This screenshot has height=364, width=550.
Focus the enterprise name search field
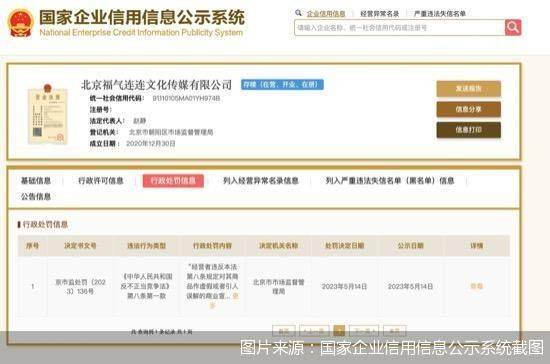(400, 27)
